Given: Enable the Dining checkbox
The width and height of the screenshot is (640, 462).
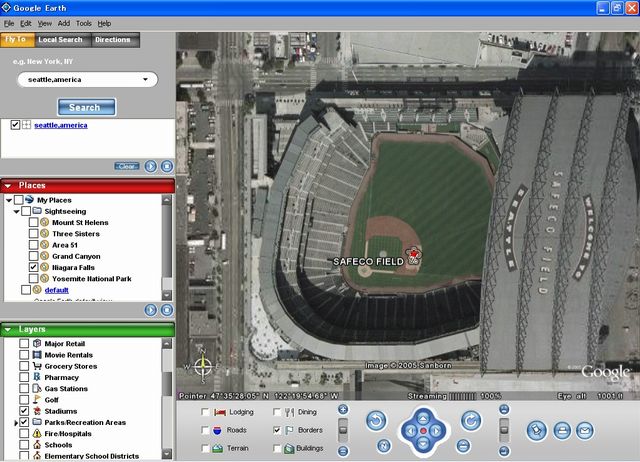Looking at the screenshot, I should [x=277, y=412].
